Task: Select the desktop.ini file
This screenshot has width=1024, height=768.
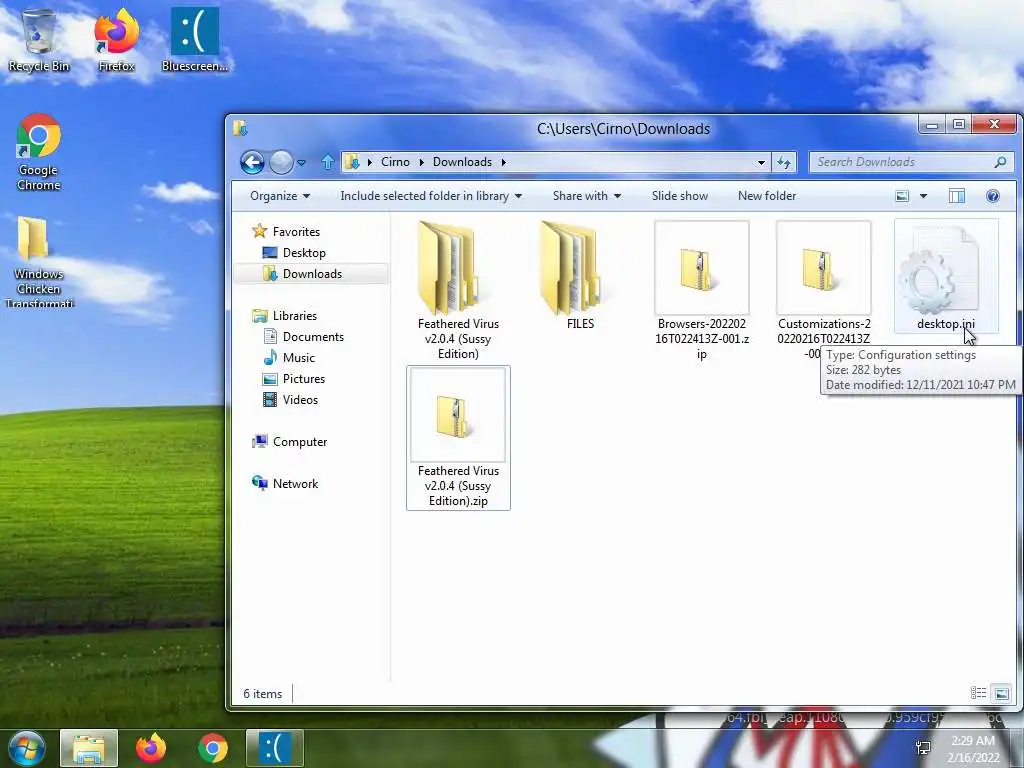Action: pos(946,276)
